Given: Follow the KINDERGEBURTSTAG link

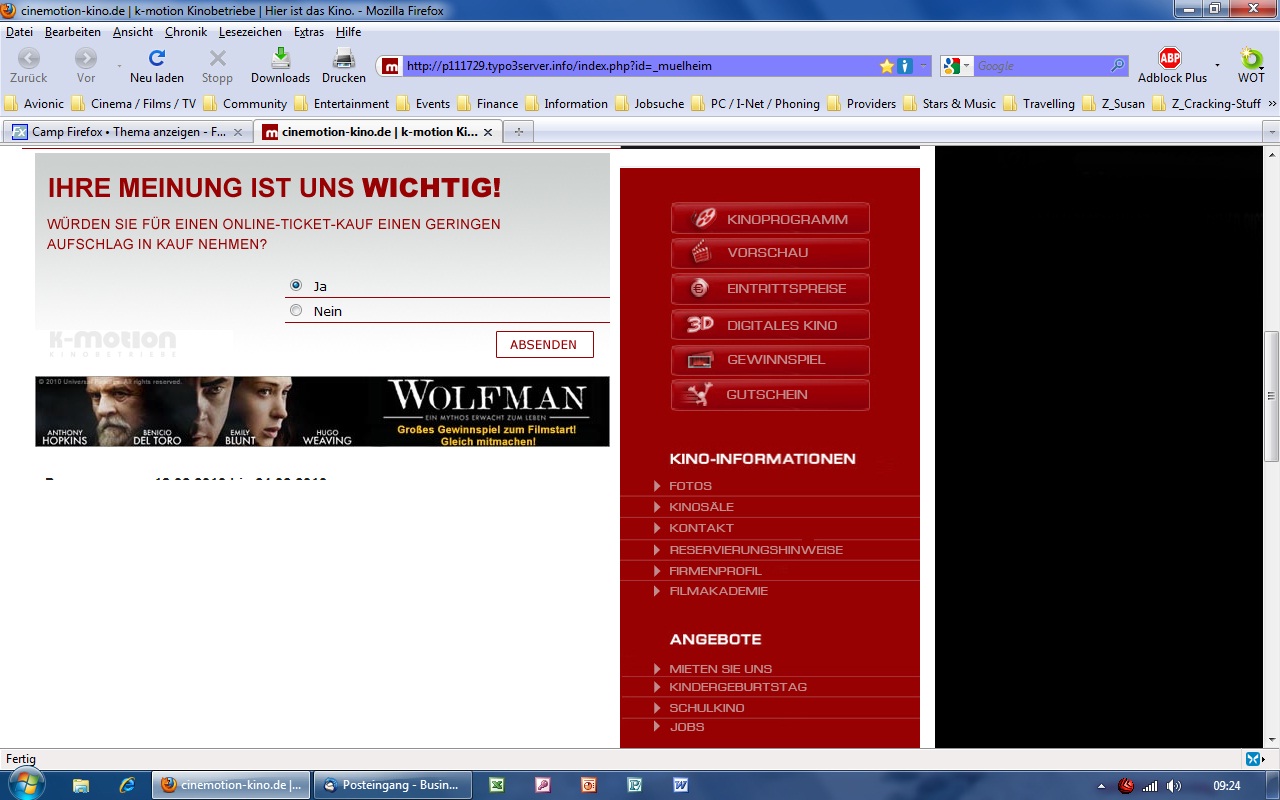Looking at the screenshot, I should pyautogui.click(x=738, y=687).
